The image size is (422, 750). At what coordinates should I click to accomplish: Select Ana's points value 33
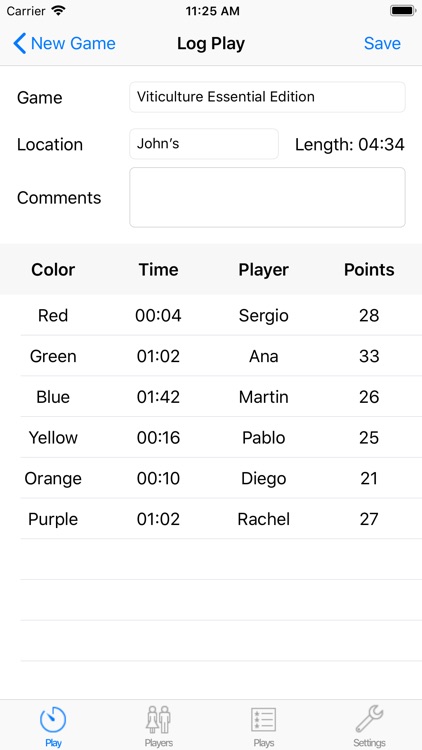369,356
